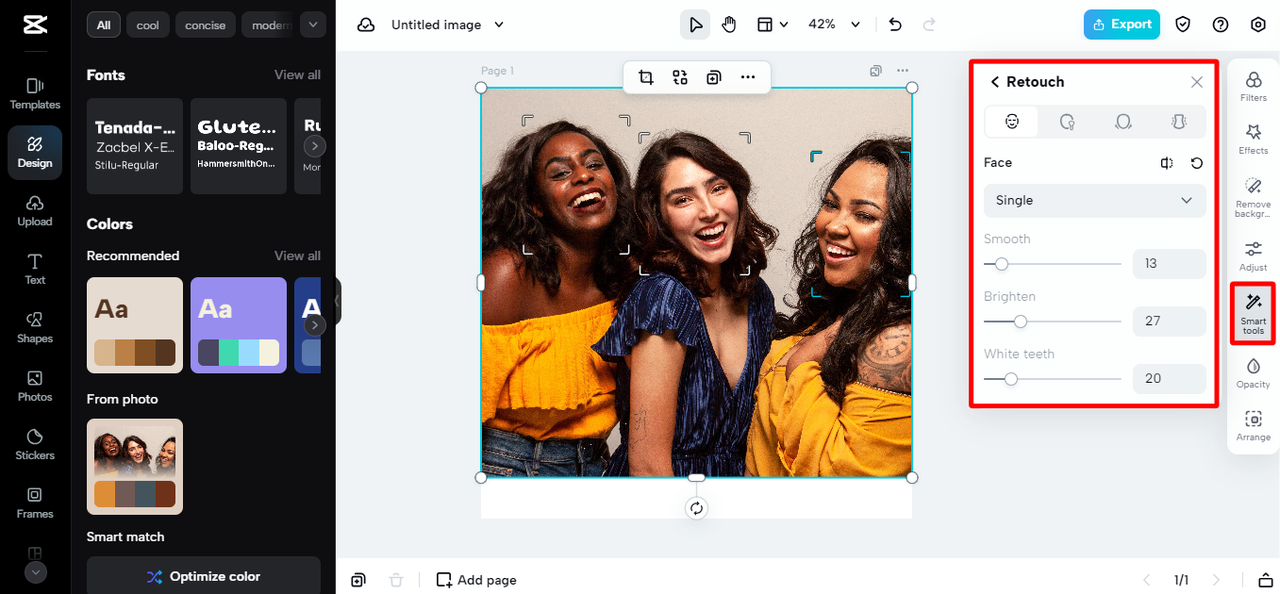Click View all next to Fonts

click(x=297, y=75)
